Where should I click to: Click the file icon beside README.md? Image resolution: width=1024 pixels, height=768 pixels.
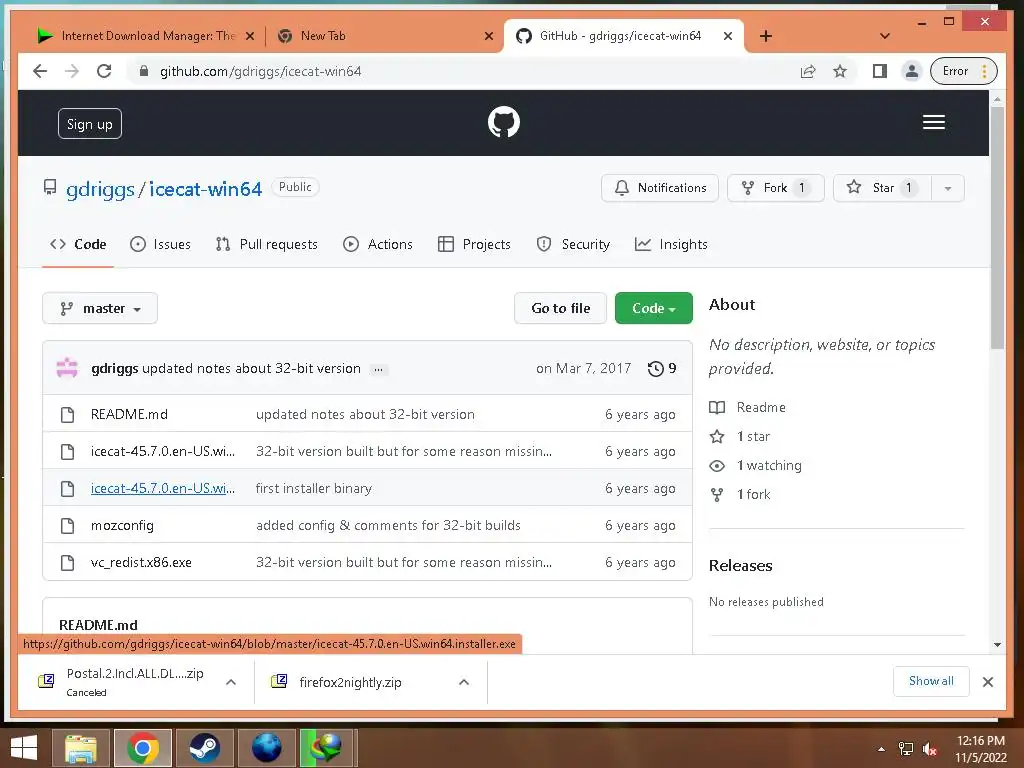[67, 415]
